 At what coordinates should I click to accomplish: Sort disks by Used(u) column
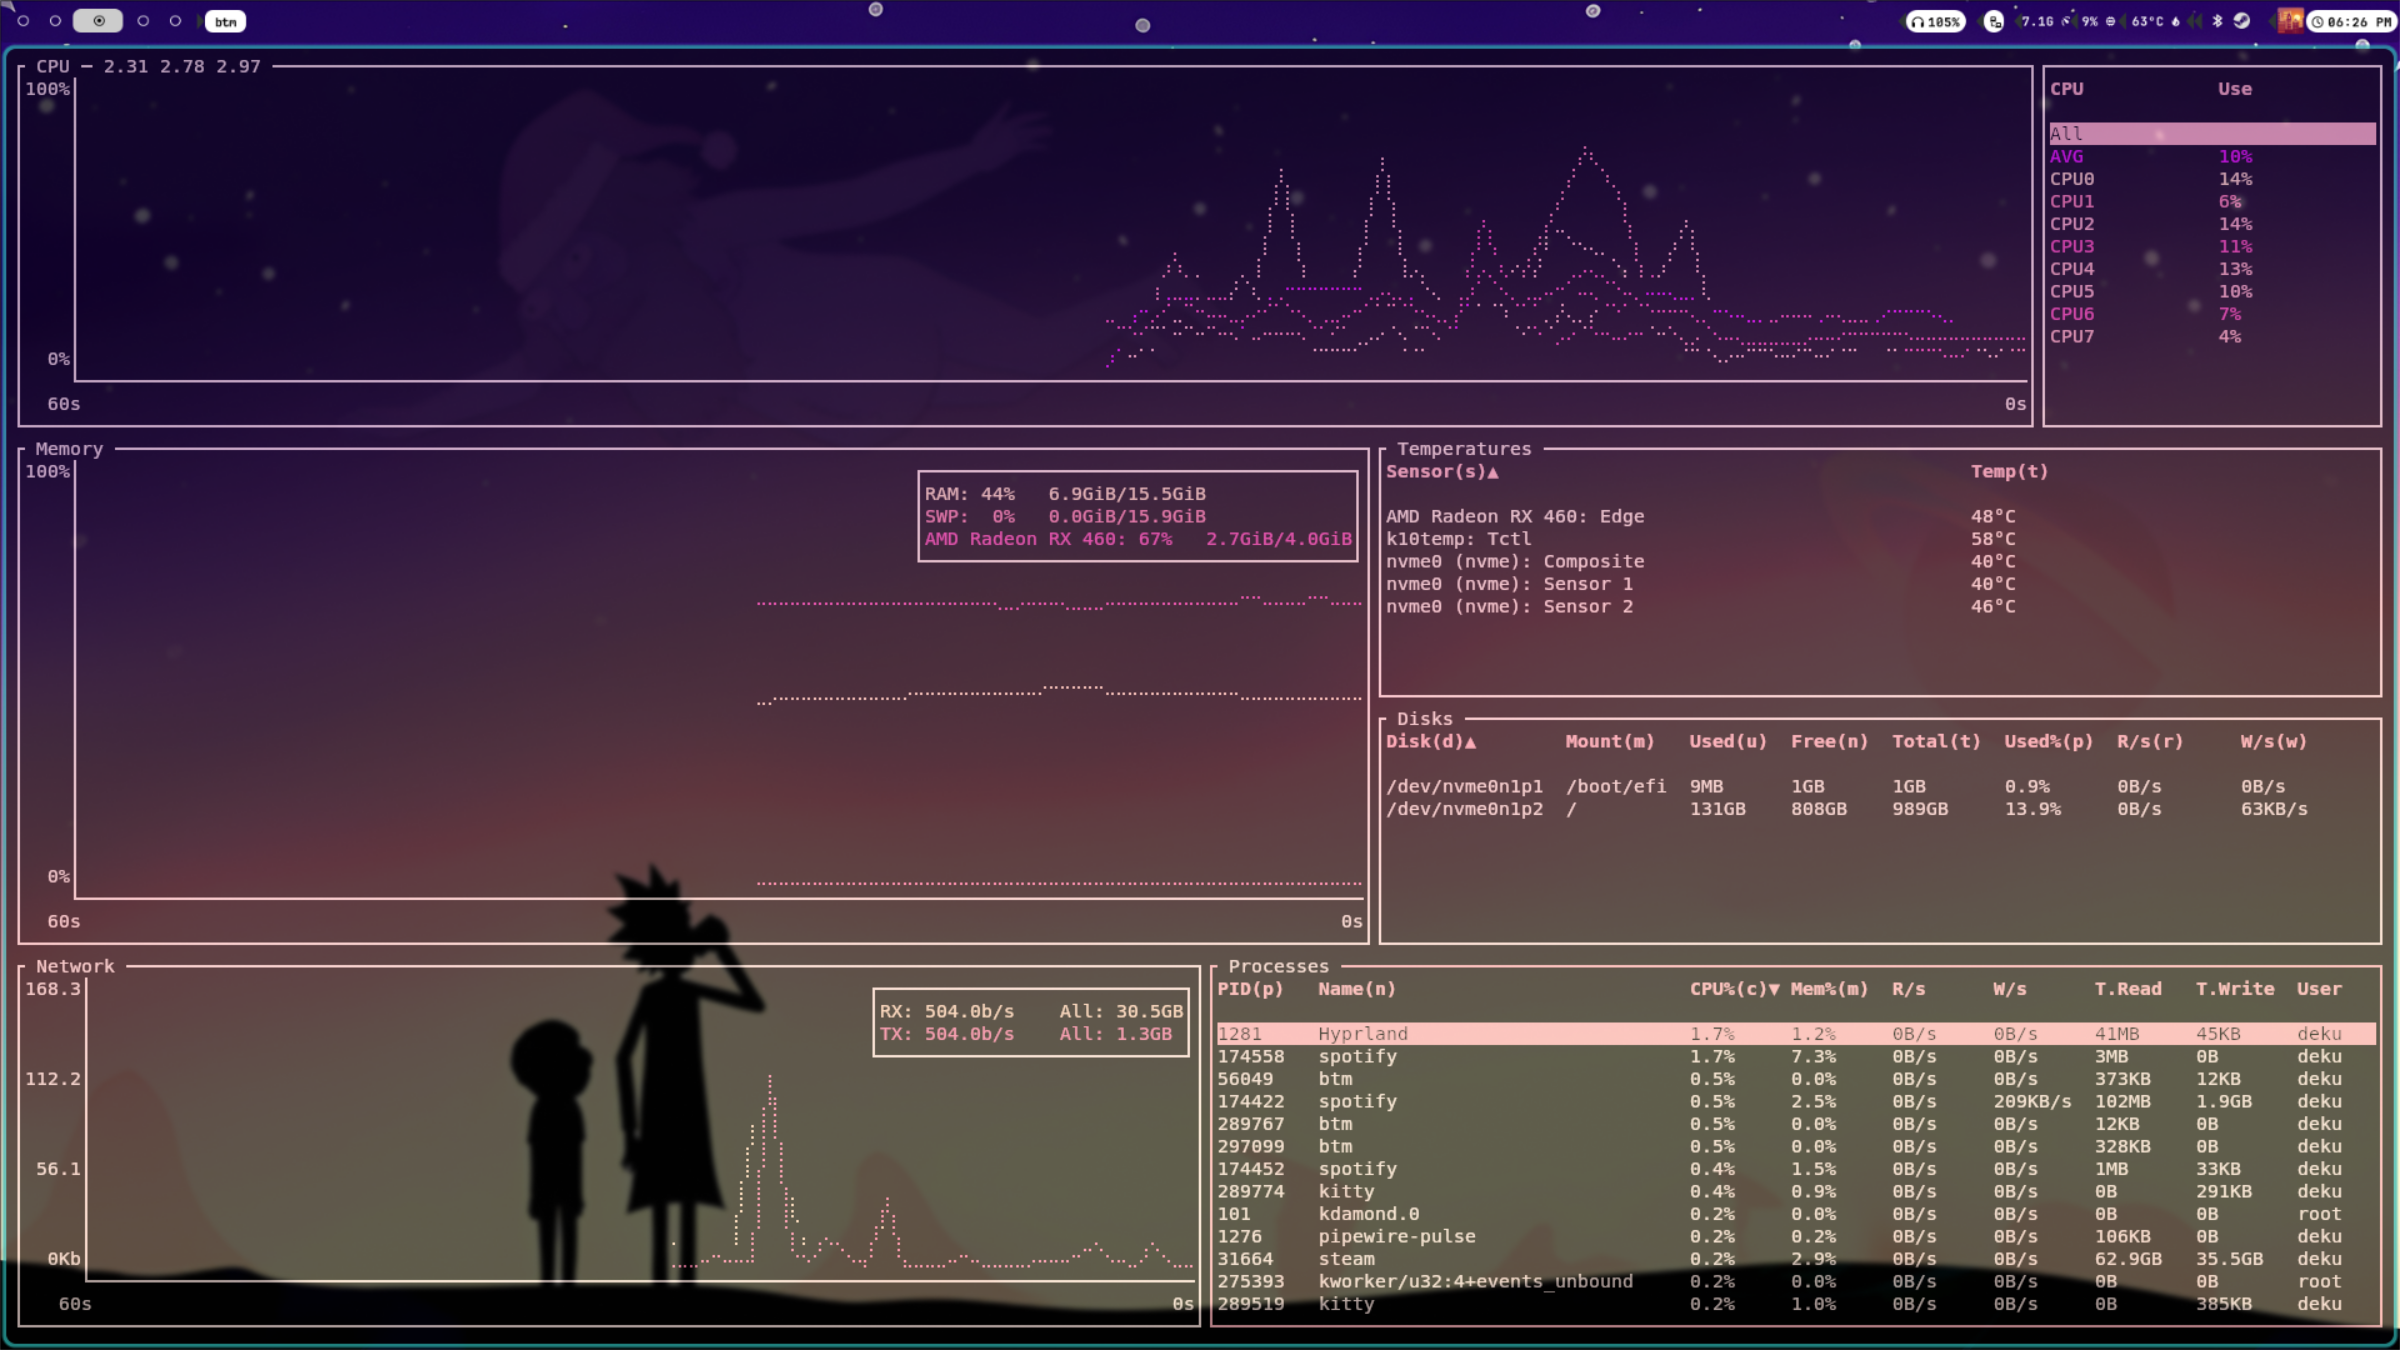point(1727,742)
